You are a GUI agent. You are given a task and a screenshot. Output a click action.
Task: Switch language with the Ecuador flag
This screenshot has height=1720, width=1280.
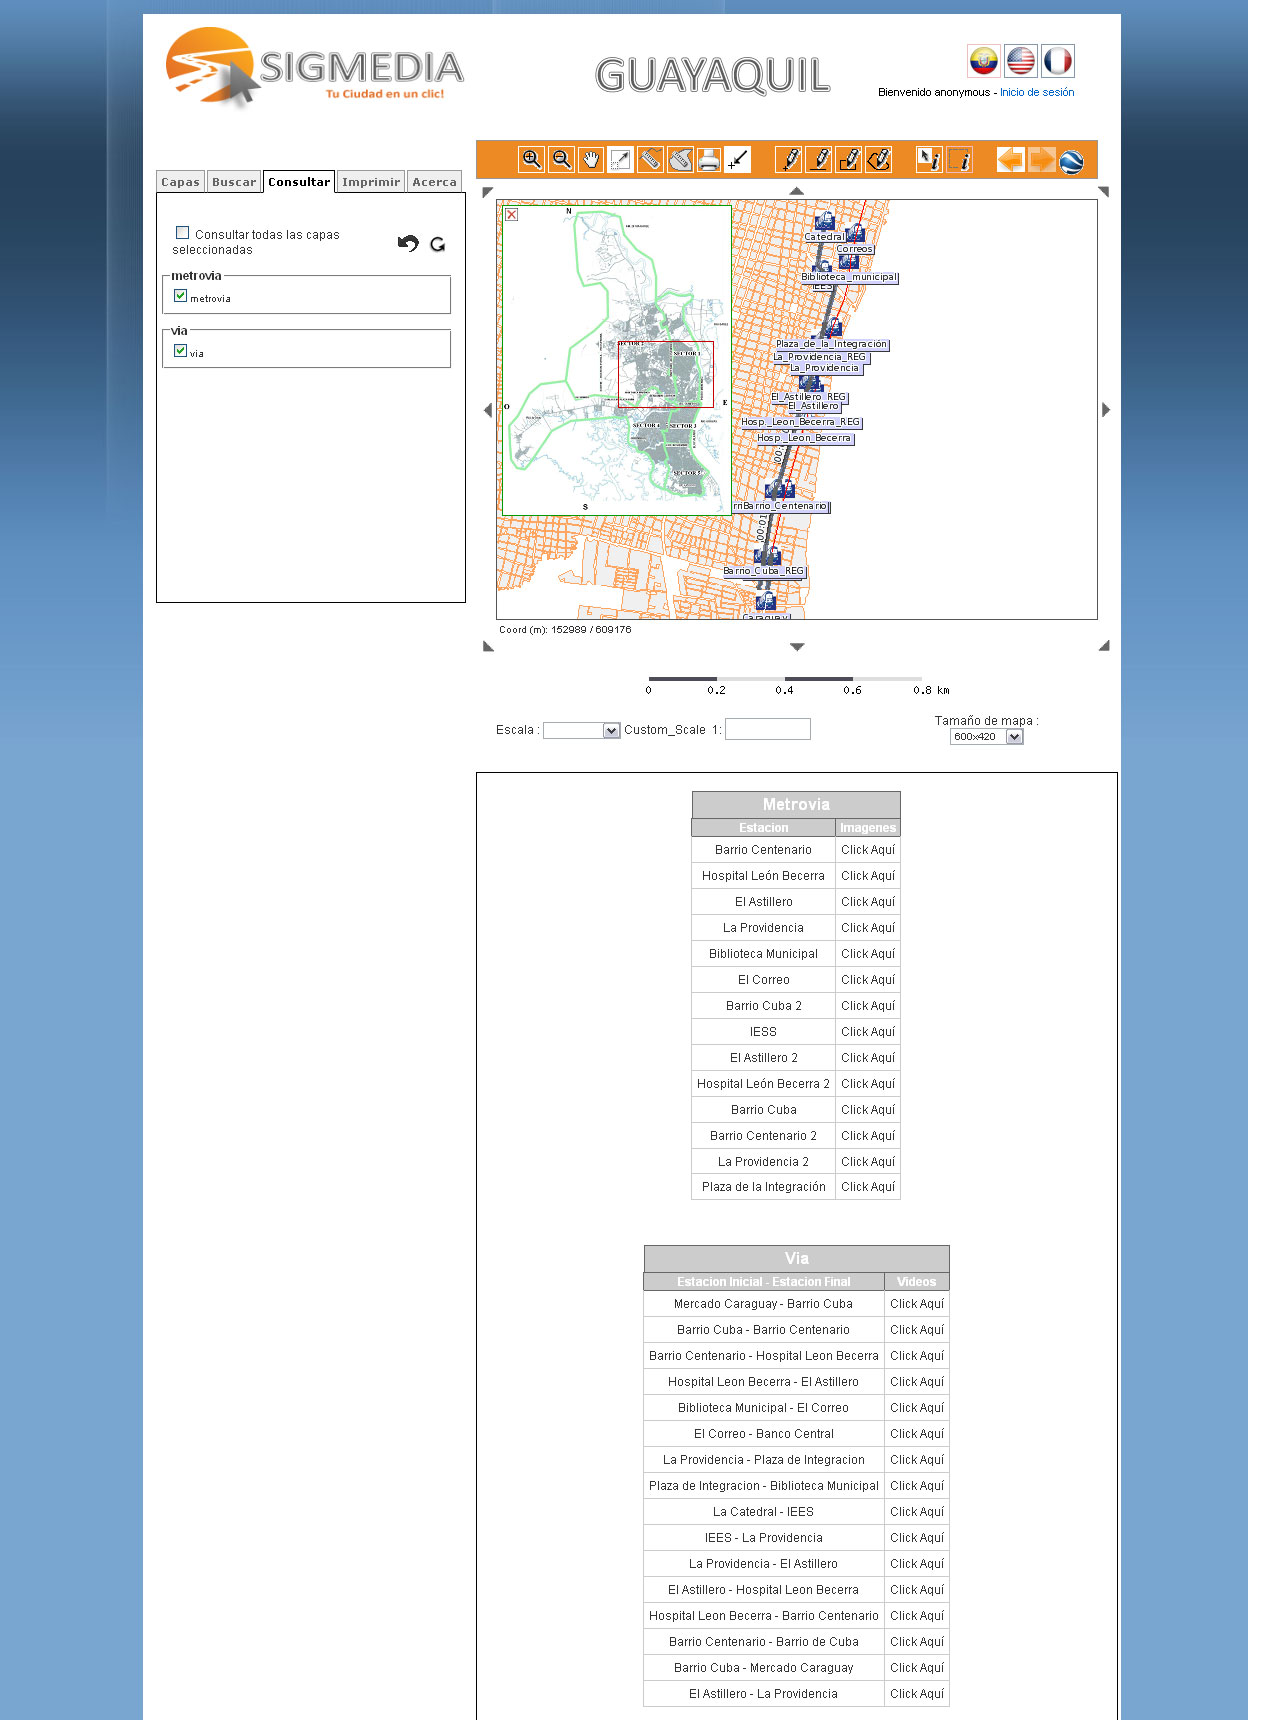(984, 61)
